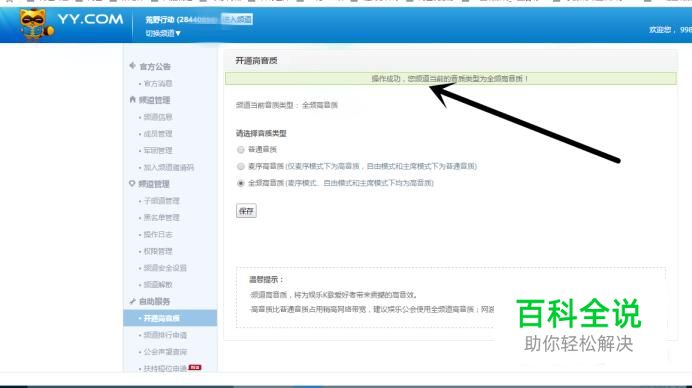Image resolution: width=692 pixels, height=388 pixels.
Task: Click the red badge icon in the sidebar
Action: pyautogui.click(x=195, y=367)
